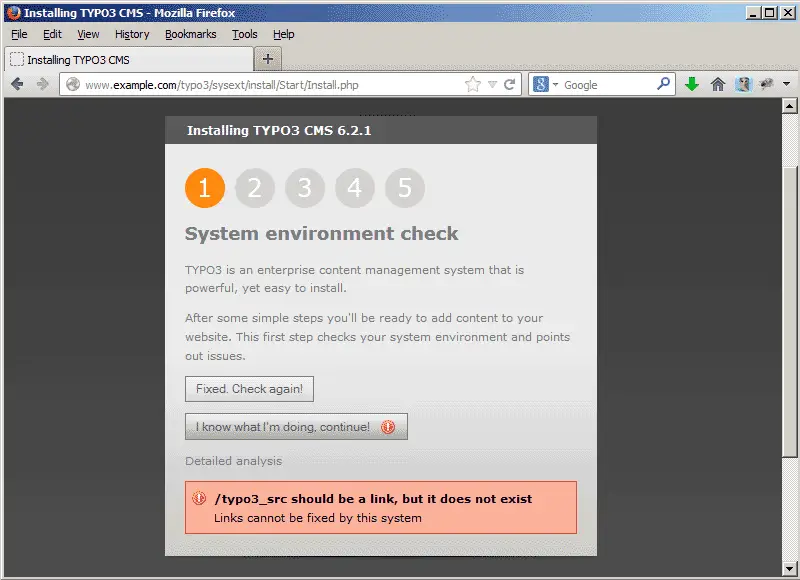The image size is (800, 580).
Task: Bookmark this page with the star
Action: click(473, 84)
